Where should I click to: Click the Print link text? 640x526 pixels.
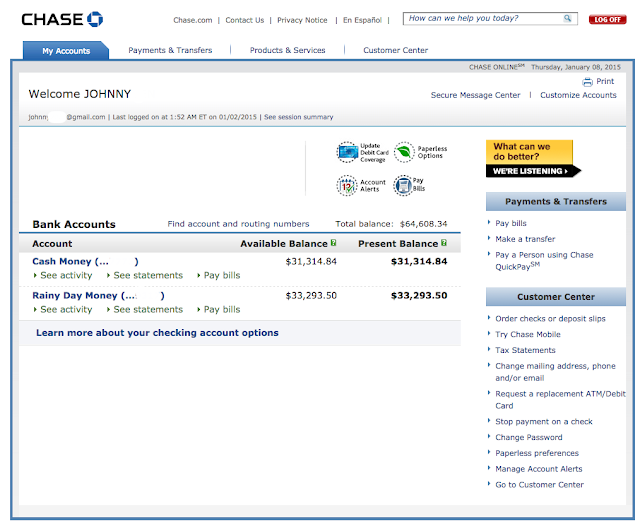pyautogui.click(x=605, y=81)
